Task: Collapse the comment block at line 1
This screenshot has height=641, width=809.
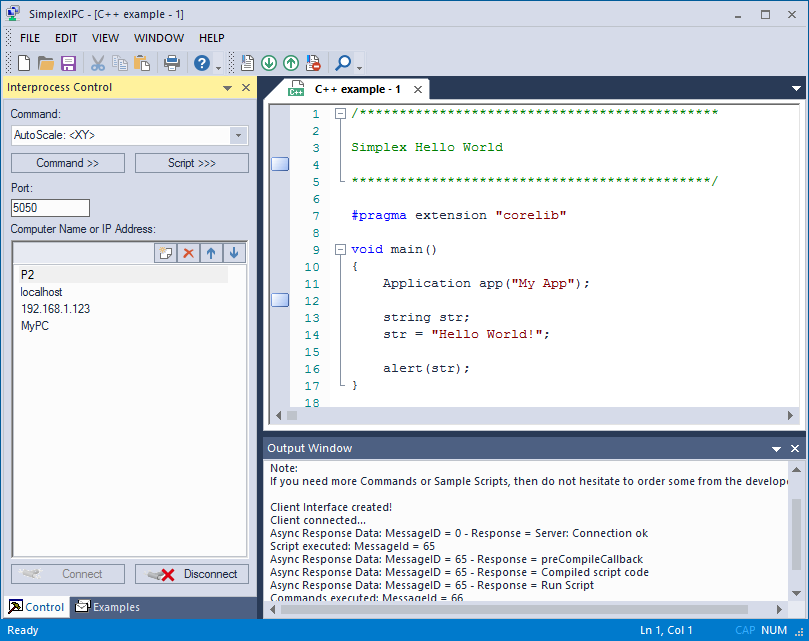Action: click(340, 114)
